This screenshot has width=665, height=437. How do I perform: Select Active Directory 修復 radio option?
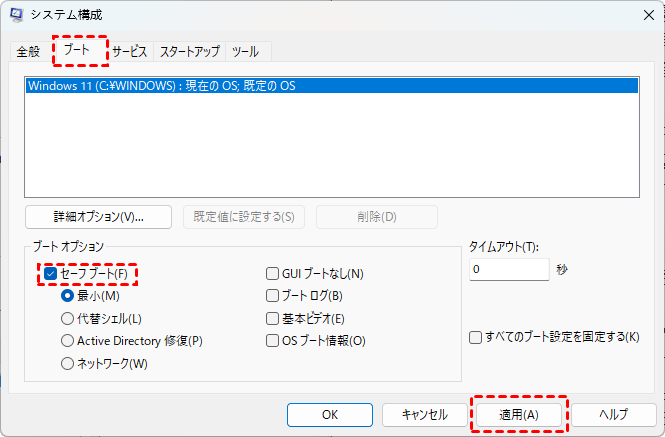pyautogui.click(x=68, y=341)
